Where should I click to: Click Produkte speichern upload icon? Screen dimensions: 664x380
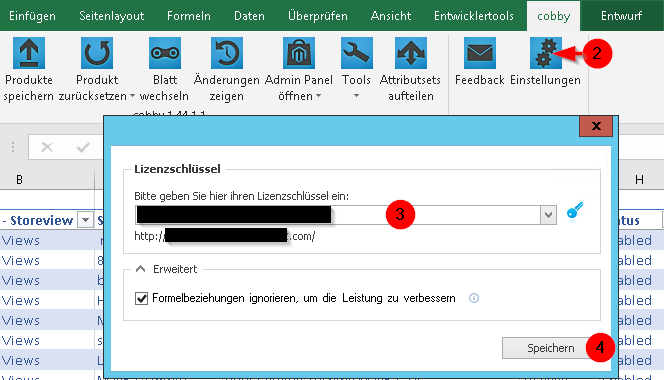pyautogui.click(x=29, y=53)
